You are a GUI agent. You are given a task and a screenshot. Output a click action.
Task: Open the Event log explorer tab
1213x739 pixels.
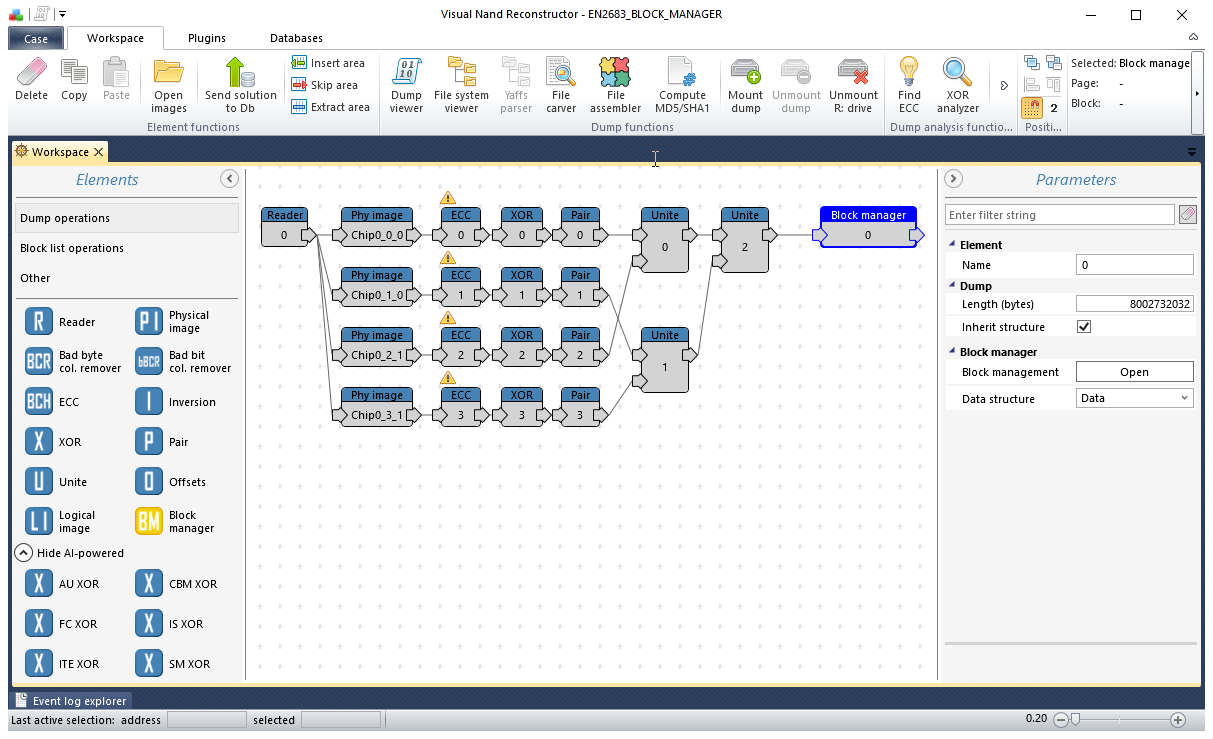pyautogui.click(x=71, y=701)
